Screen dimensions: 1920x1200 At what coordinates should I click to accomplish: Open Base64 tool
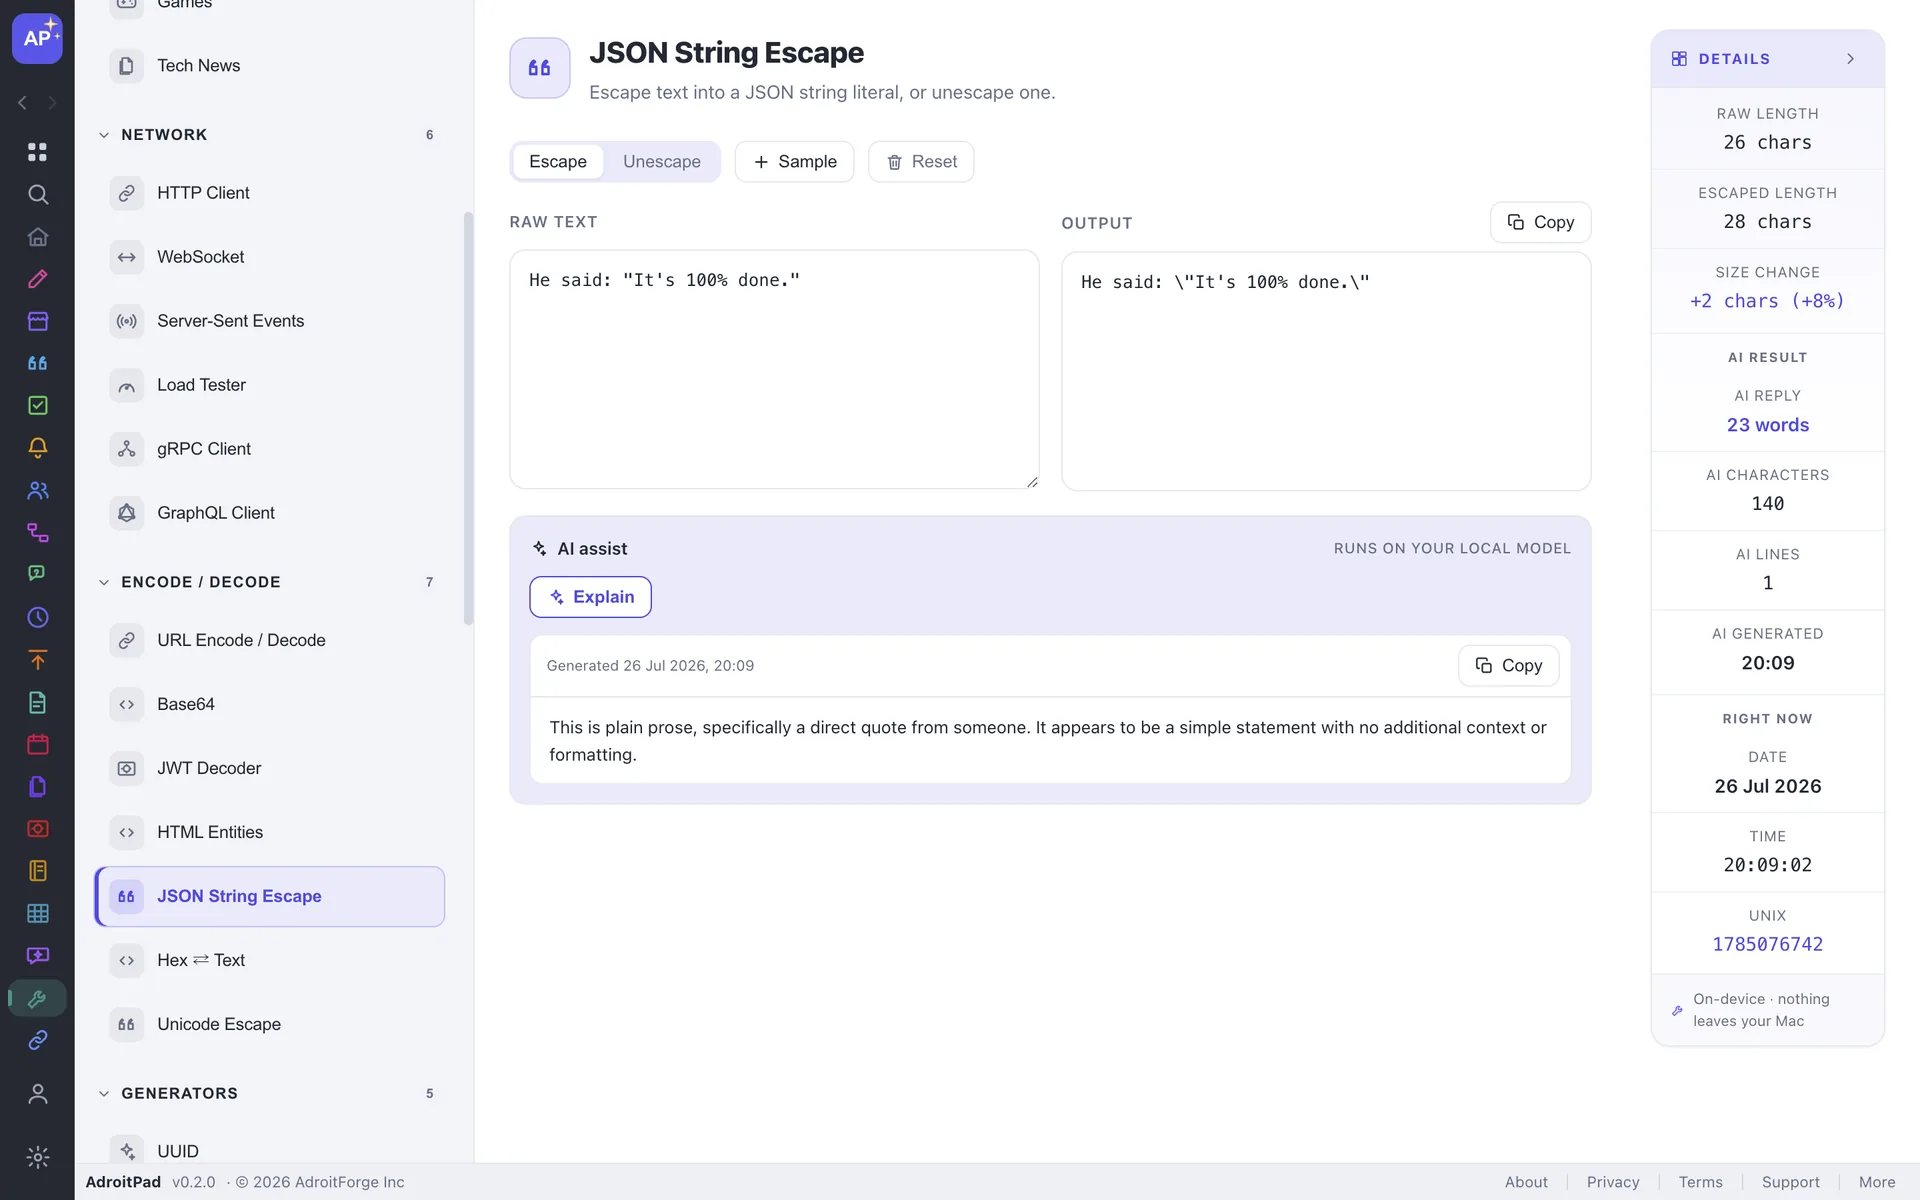[x=270, y=704]
